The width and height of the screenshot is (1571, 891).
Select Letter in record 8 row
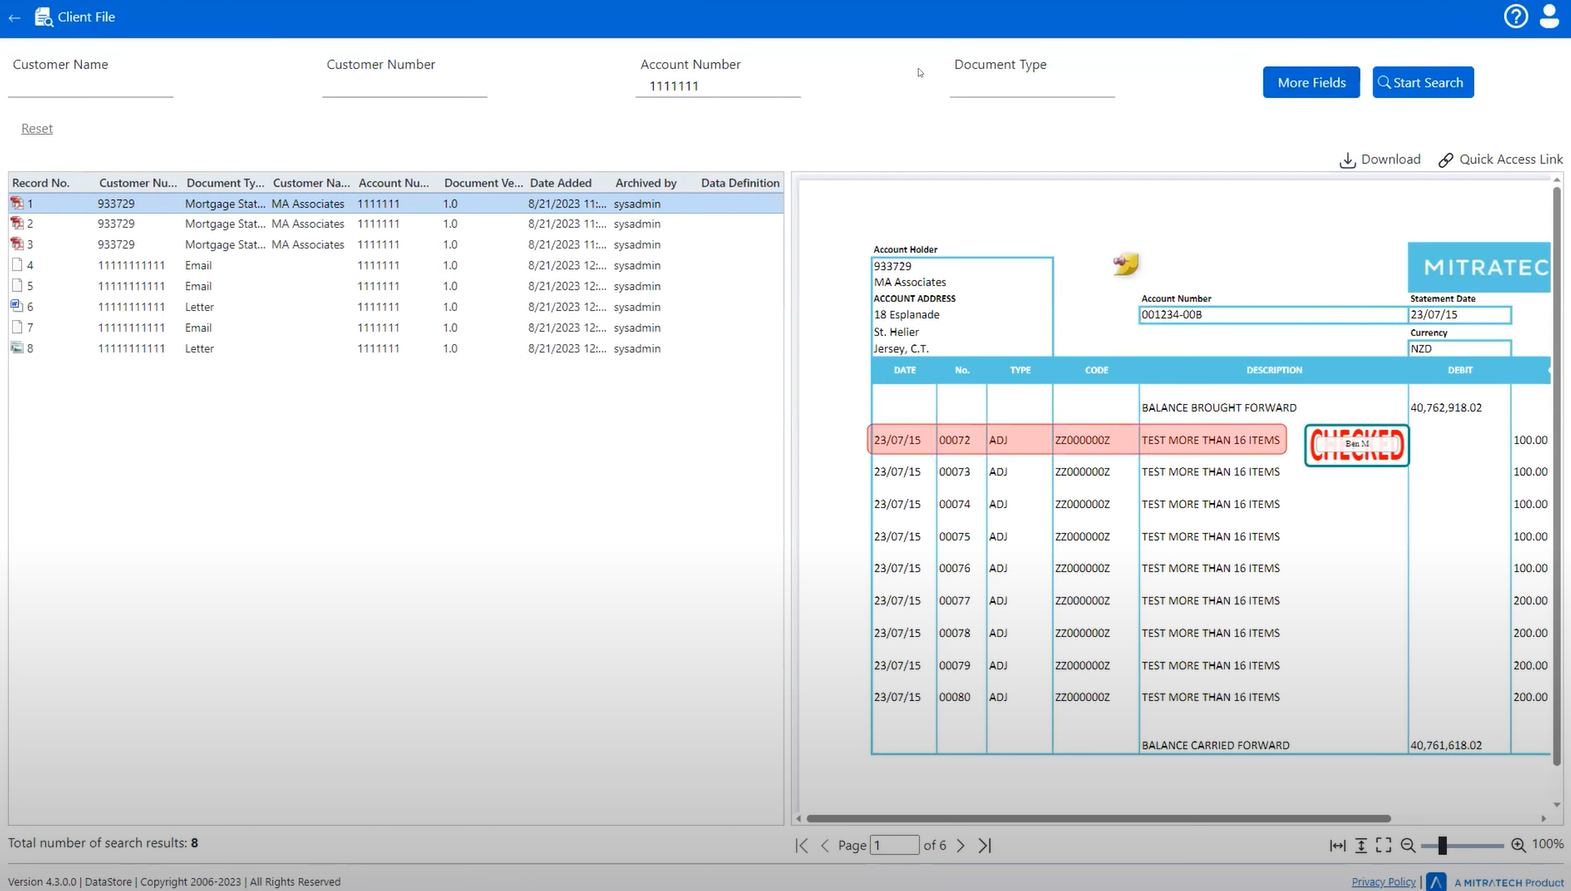coord(199,348)
